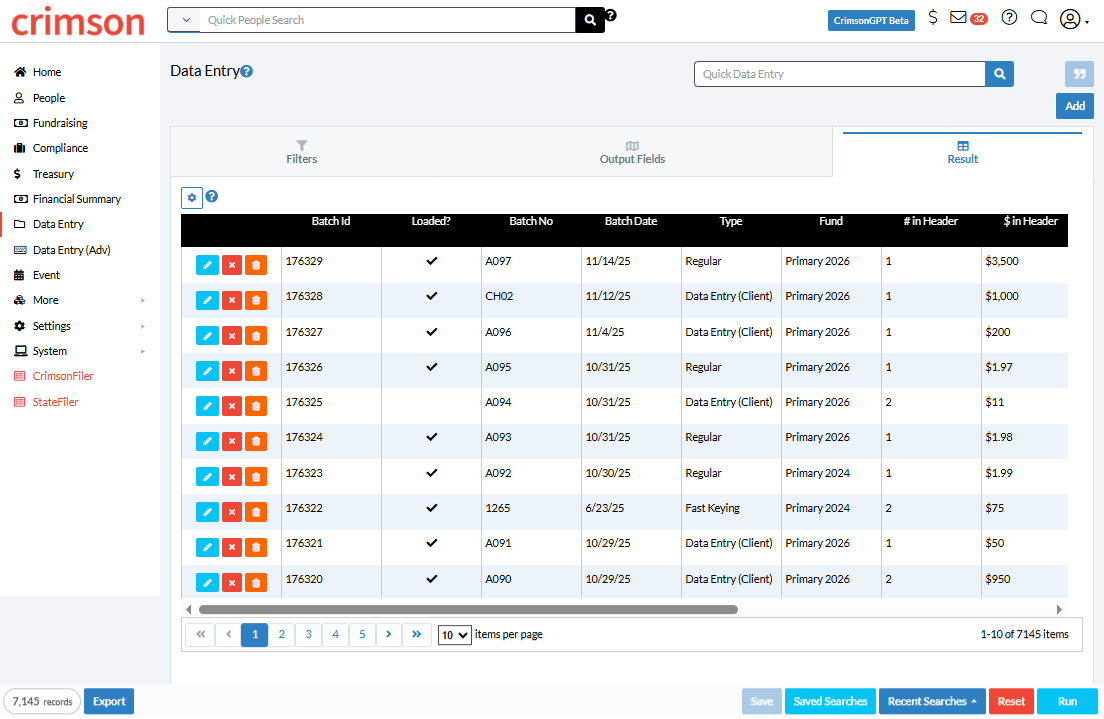1104x719 pixels.
Task: Click the red X icon for batch 176327
Action: point(232,336)
